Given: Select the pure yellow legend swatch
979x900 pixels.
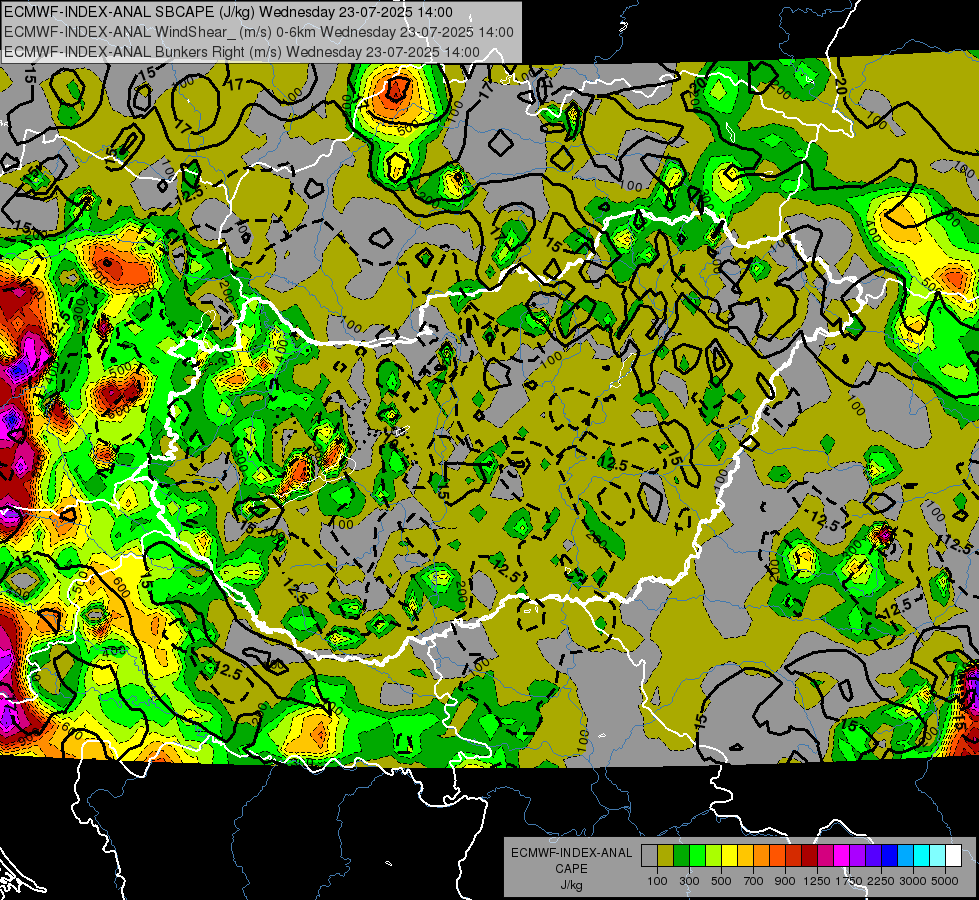Looking at the screenshot, I should pos(729,855).
